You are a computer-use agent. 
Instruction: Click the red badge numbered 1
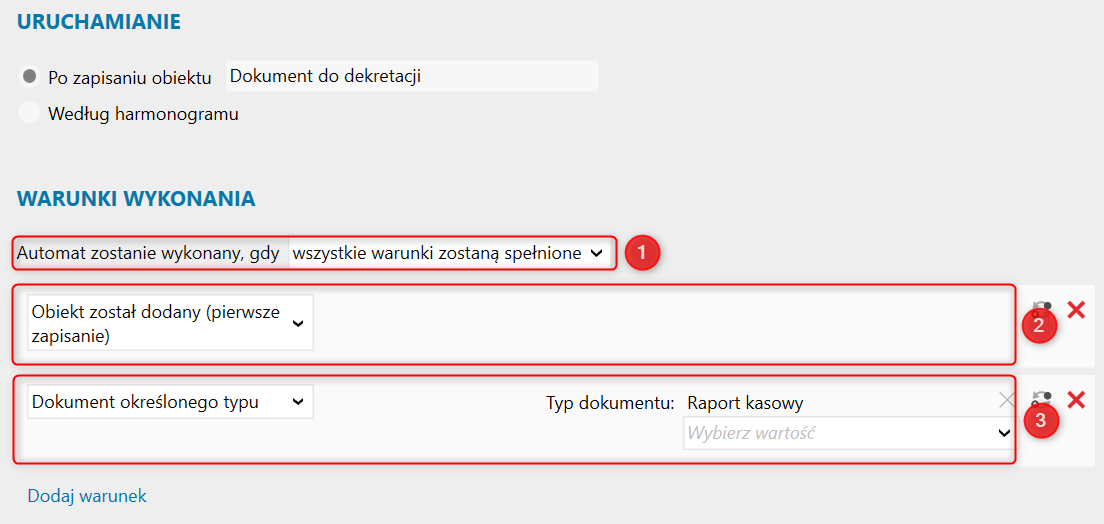tap(642, 253)
